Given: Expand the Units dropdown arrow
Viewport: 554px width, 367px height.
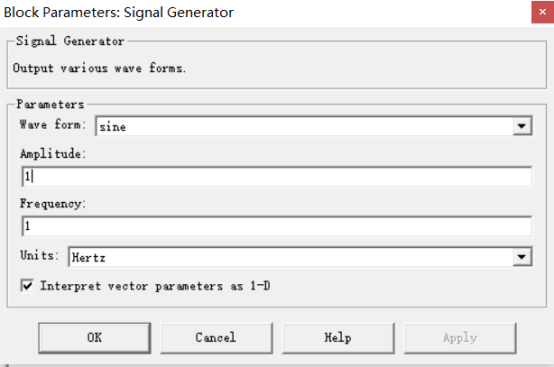Looking at the screenshot, I should pyautogui.click(x=522, y=257).
